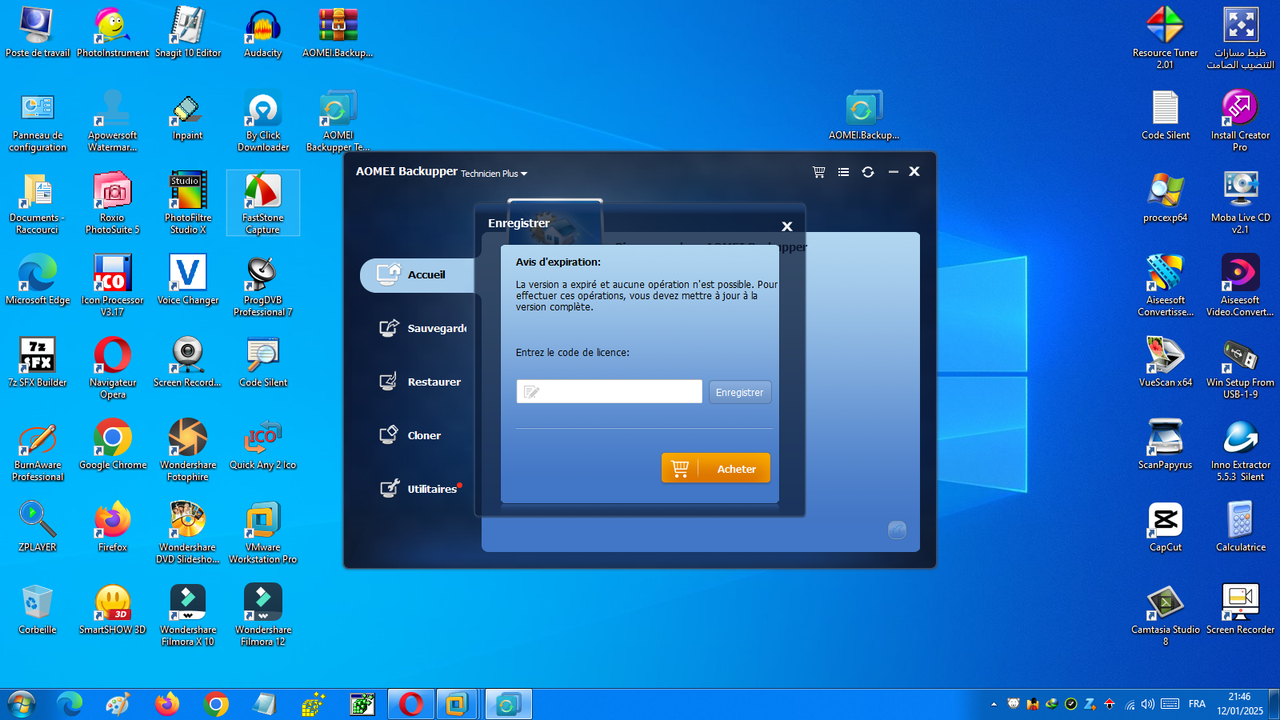Select the Accueil tab in AOMEI sidebar
The image size is (1280, 720).
point(418,275)
